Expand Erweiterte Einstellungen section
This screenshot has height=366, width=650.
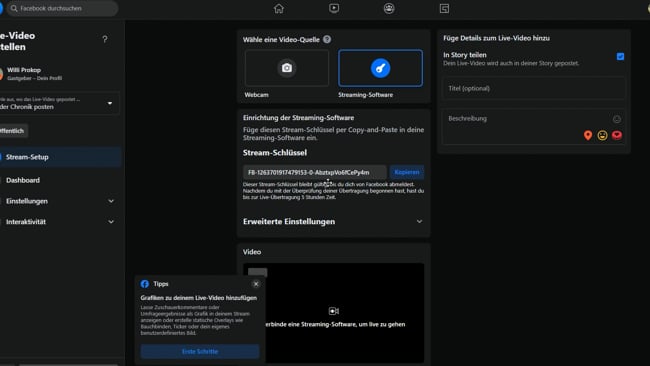pos(334,221)
